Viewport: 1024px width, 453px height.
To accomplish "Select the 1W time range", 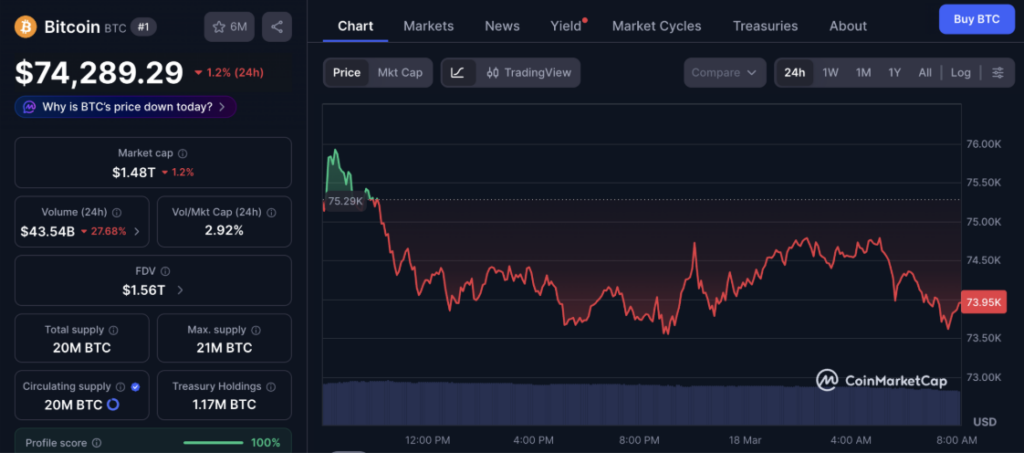I will point(830,73).
